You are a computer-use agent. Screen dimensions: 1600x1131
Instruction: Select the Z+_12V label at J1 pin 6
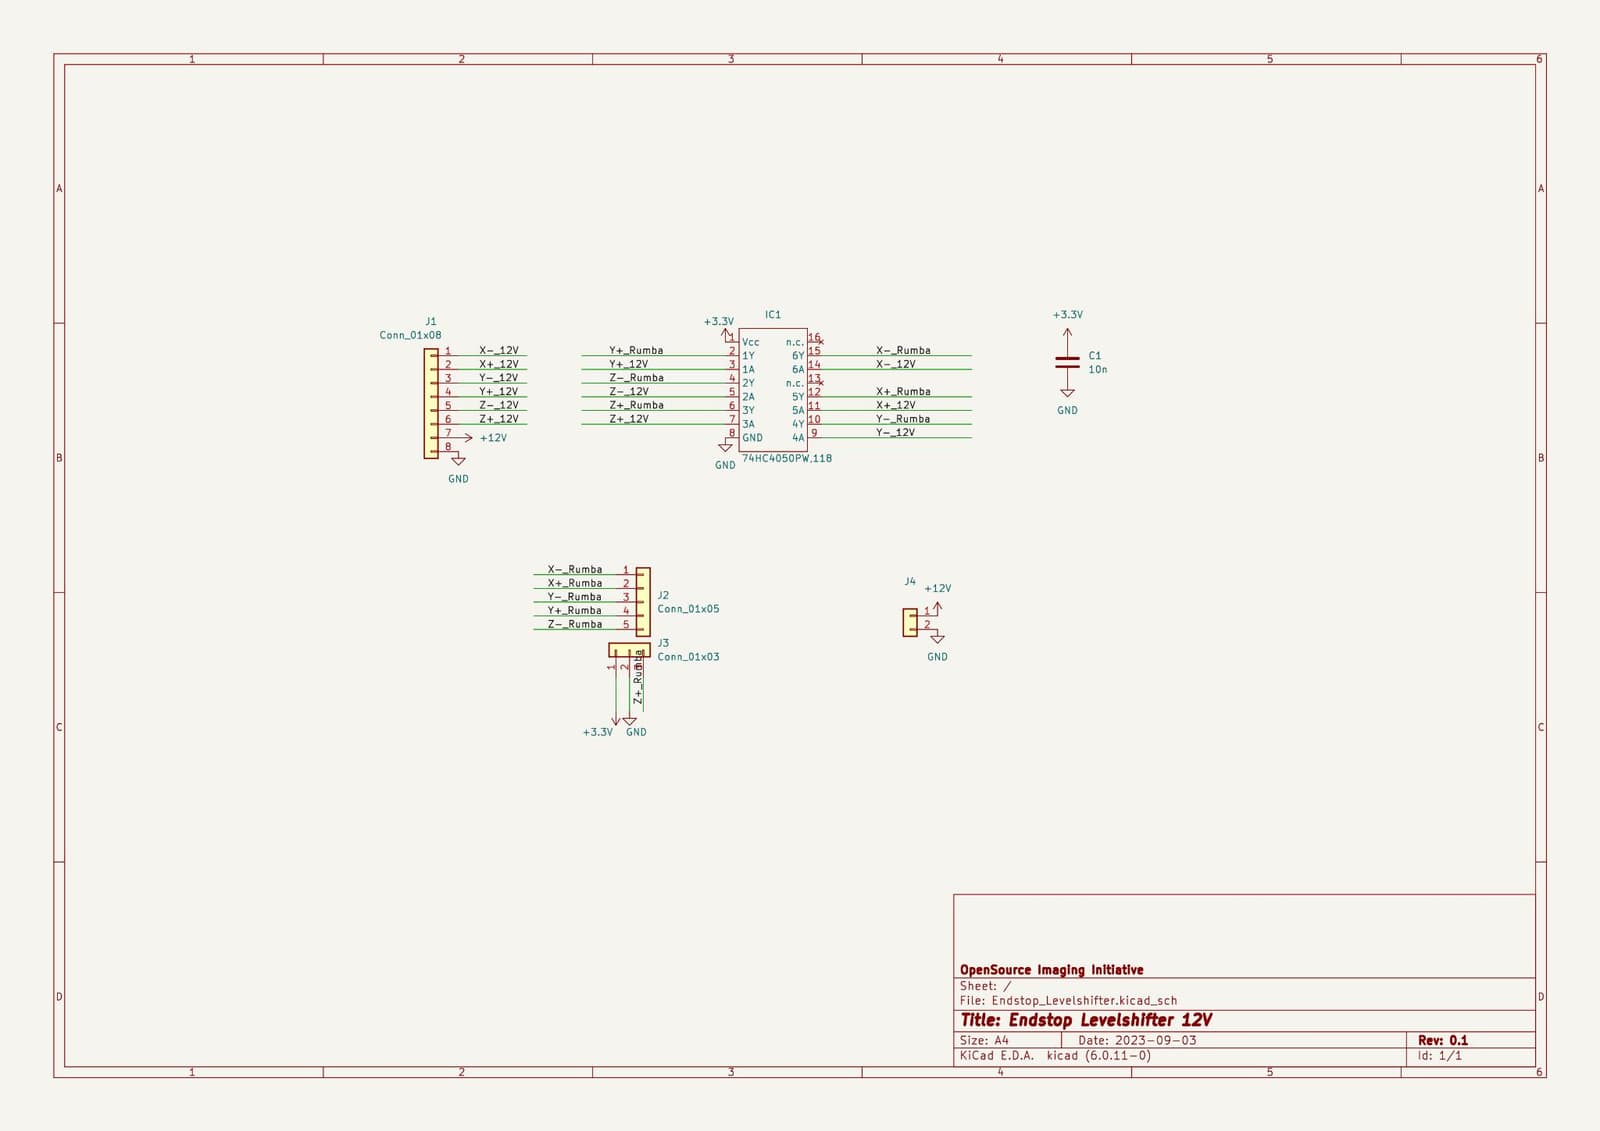tap(499, 418)
